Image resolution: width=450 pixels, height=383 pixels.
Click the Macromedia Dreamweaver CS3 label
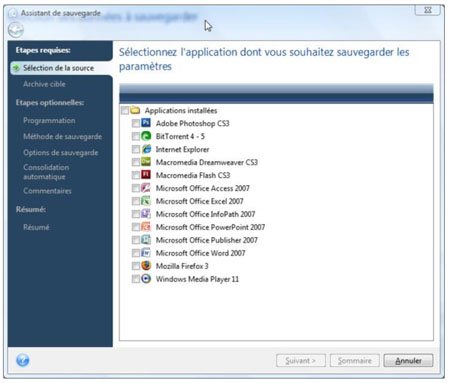click(207, 162)
